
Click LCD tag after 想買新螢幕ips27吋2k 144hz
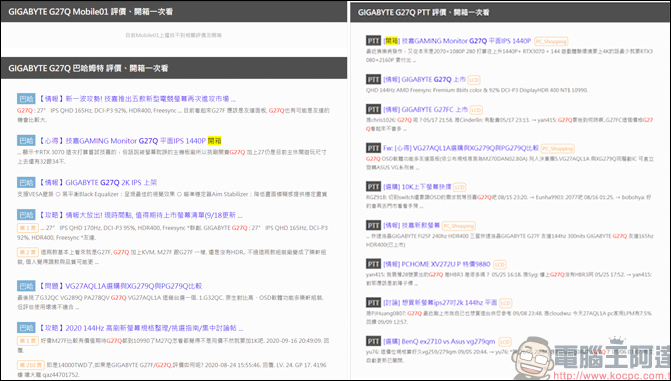point(505,303)
